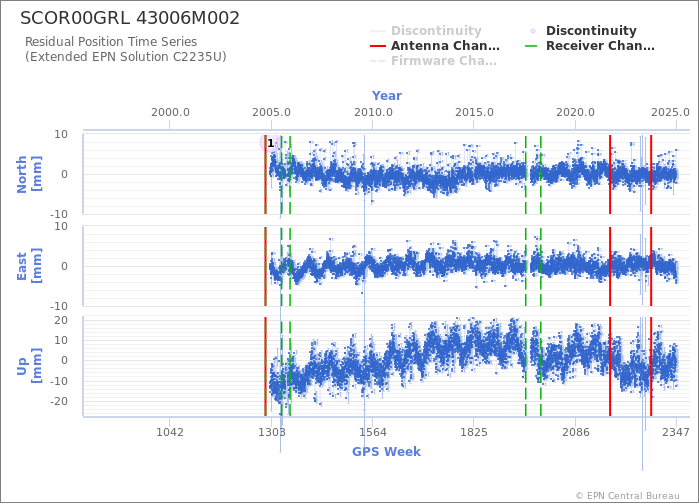This screenshot has height=504, width=700.
Task: Click the SCOR00GRL 43006M002 chart title
Action: (130, 18)
